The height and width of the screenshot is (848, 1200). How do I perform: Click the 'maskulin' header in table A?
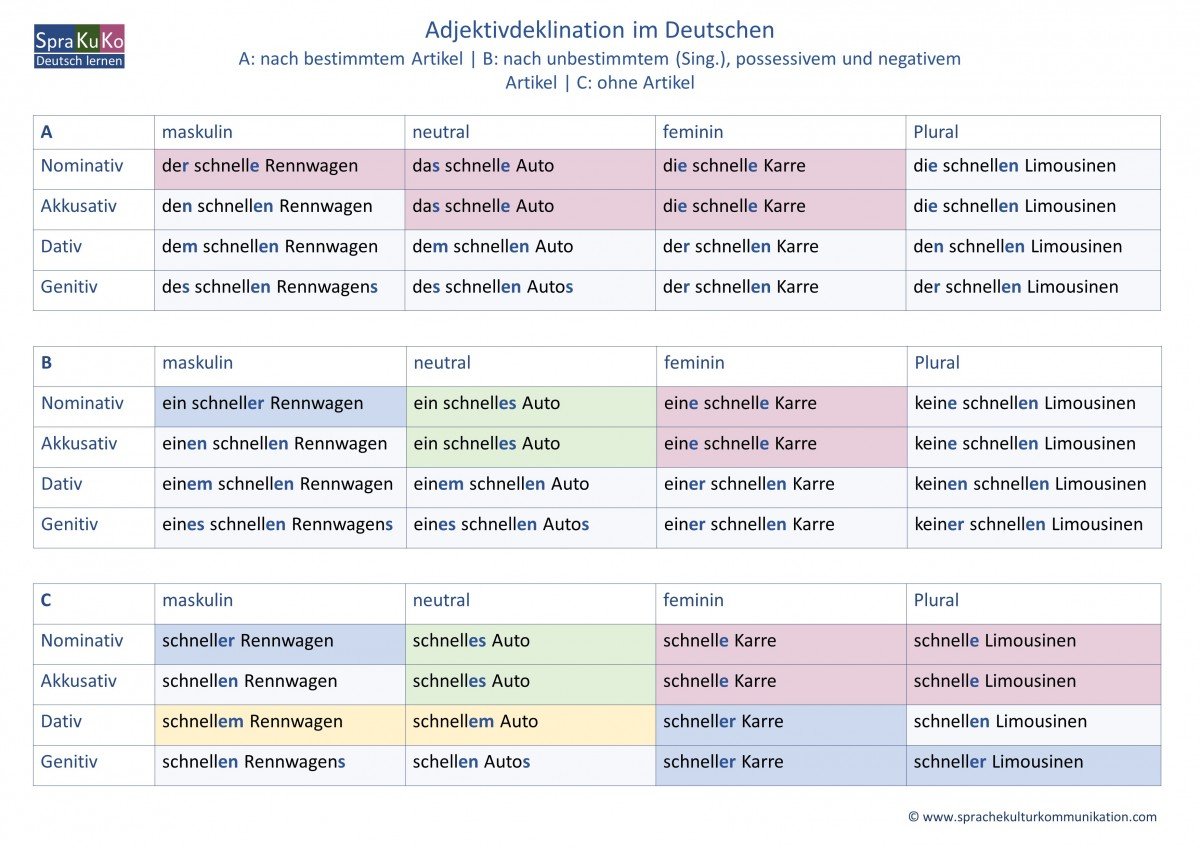197,131
